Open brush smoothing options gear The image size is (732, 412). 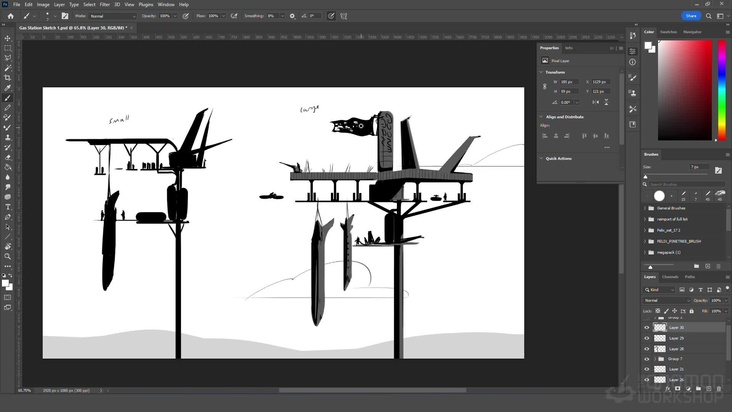click(292, 16)
